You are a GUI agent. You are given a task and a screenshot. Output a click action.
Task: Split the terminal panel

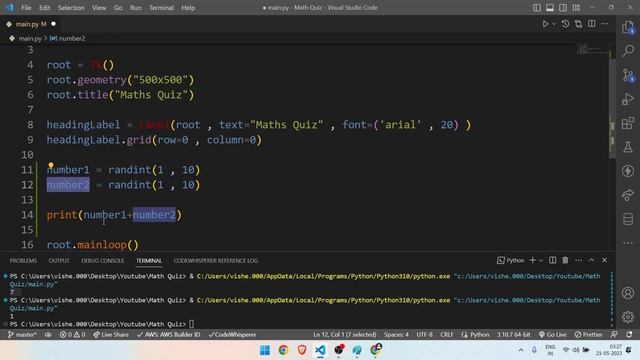coord(552,260)
